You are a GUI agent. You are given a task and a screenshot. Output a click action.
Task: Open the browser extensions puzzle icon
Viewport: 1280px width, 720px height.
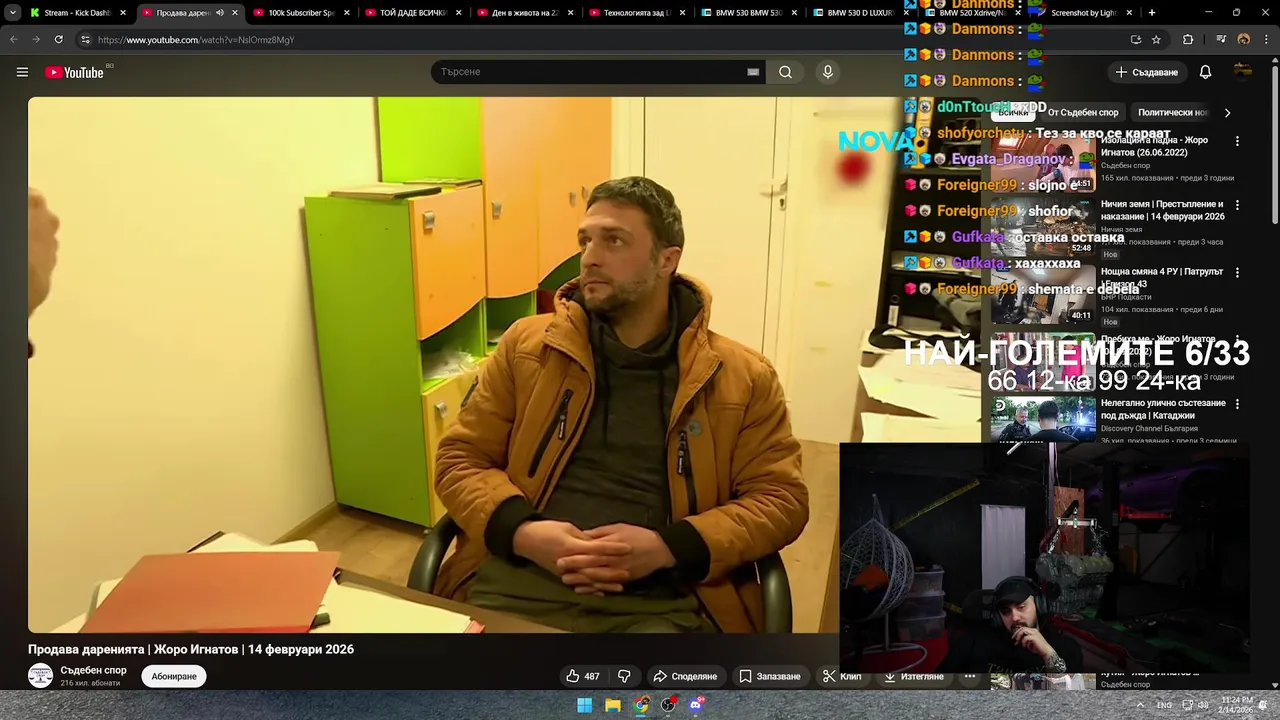1188,39
